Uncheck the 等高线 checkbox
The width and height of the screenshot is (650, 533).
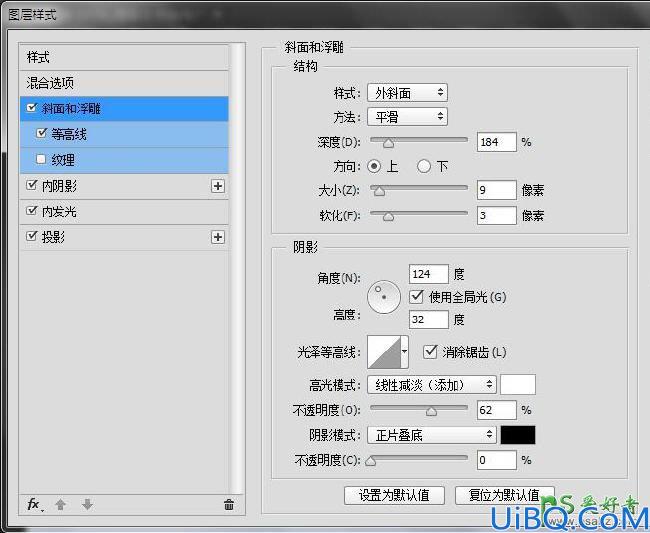click(x=41, y=133)
